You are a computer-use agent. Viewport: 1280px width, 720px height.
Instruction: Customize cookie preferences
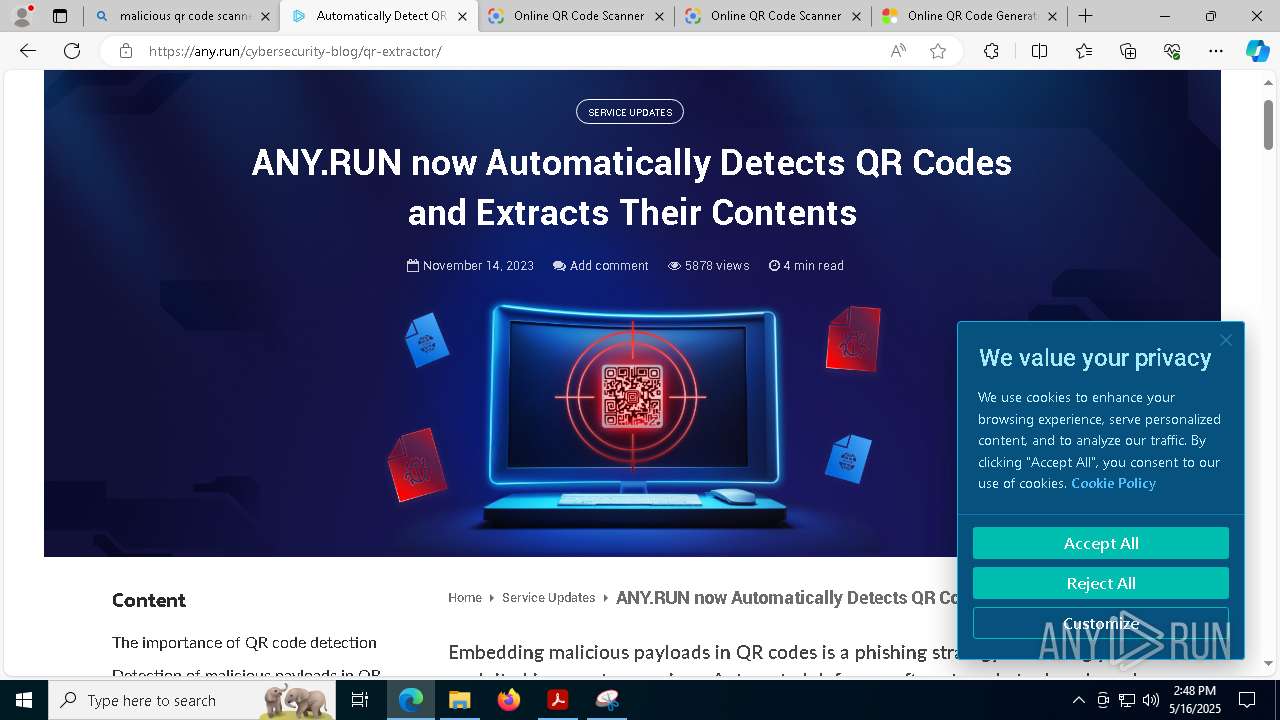[1101, 623]
